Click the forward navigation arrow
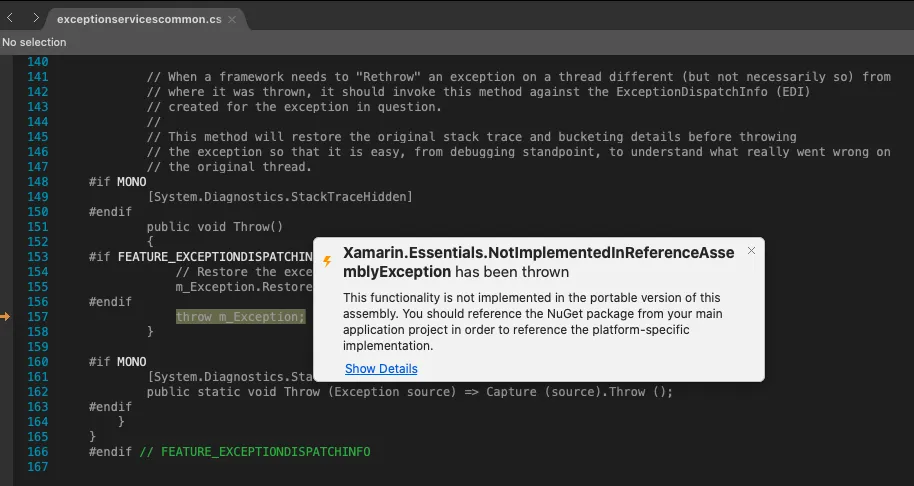The height and width of the screenshot is (486, 914). pos(36,18)
